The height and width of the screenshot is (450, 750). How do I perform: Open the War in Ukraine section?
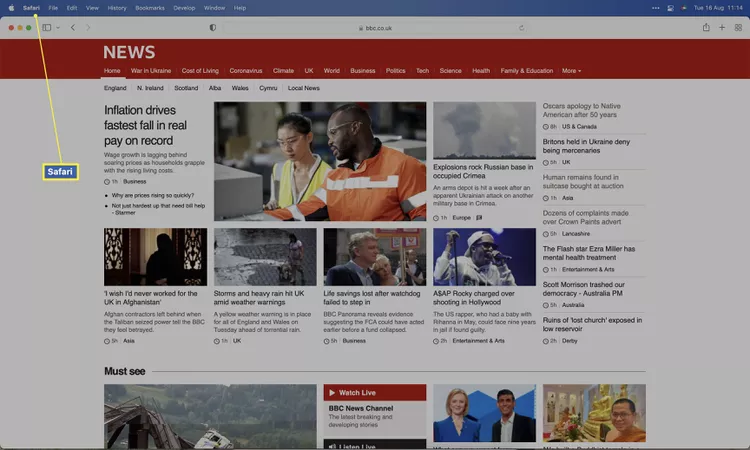[151, 71]
